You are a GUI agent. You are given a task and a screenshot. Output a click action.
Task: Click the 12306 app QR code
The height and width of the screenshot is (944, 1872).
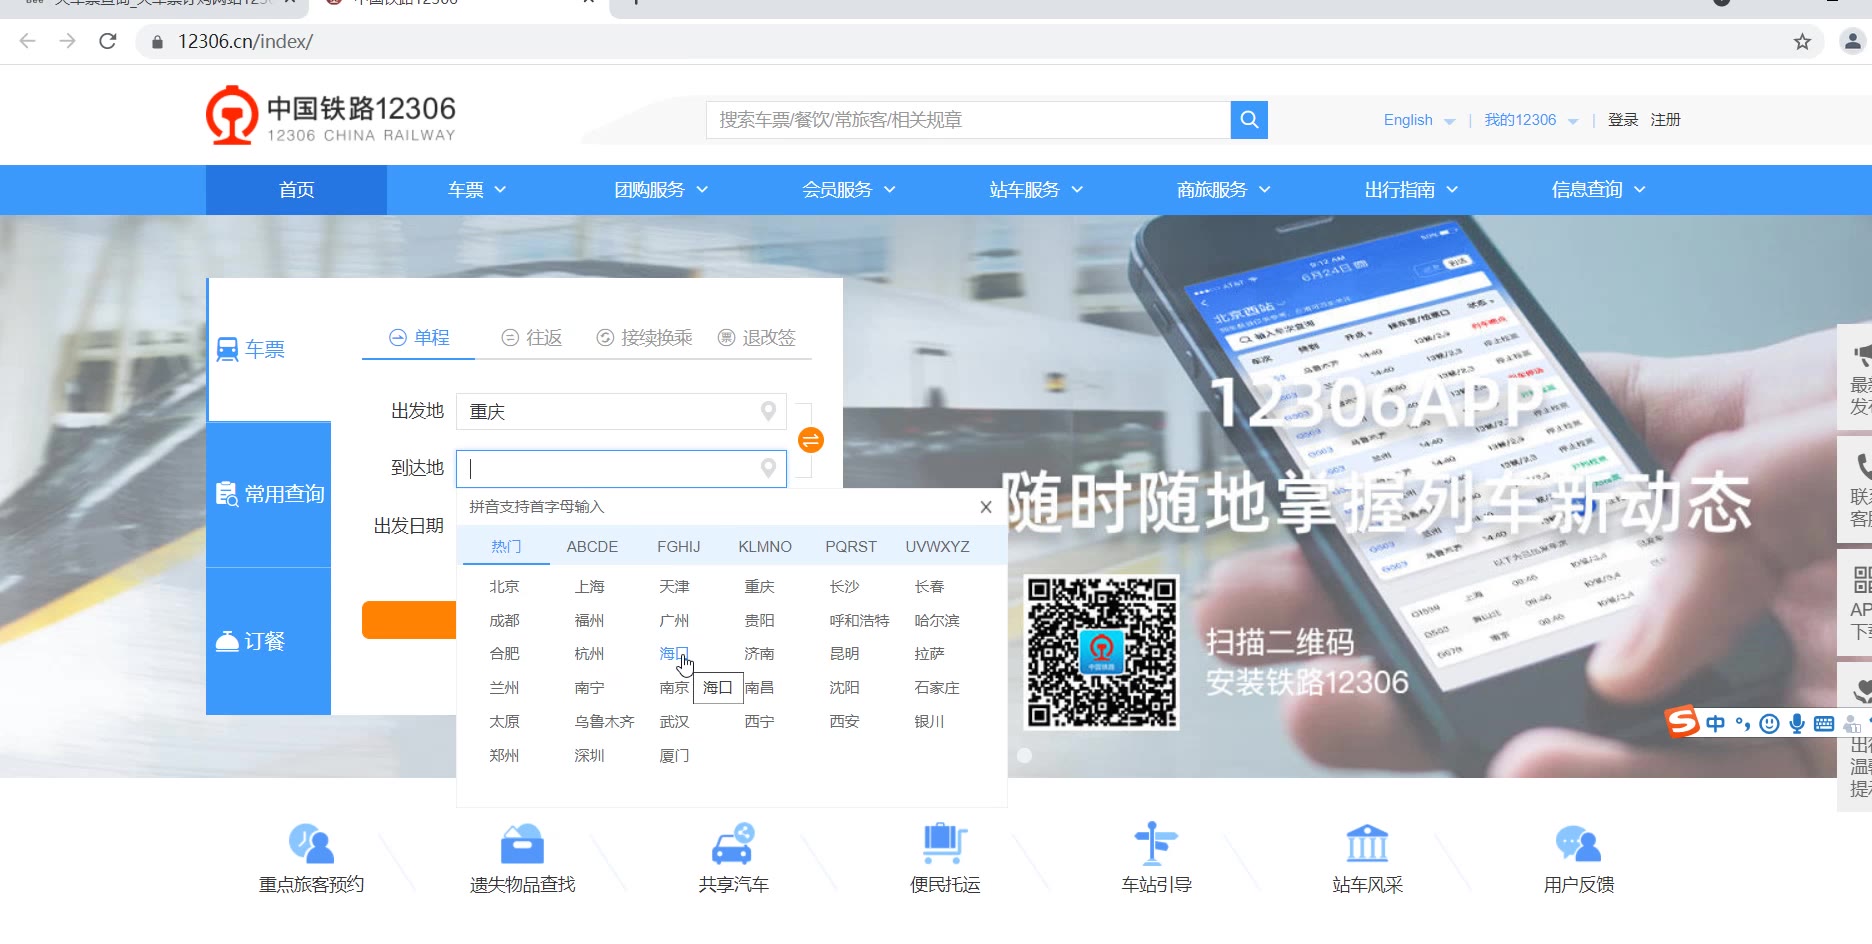click(x=1102, y=652)
